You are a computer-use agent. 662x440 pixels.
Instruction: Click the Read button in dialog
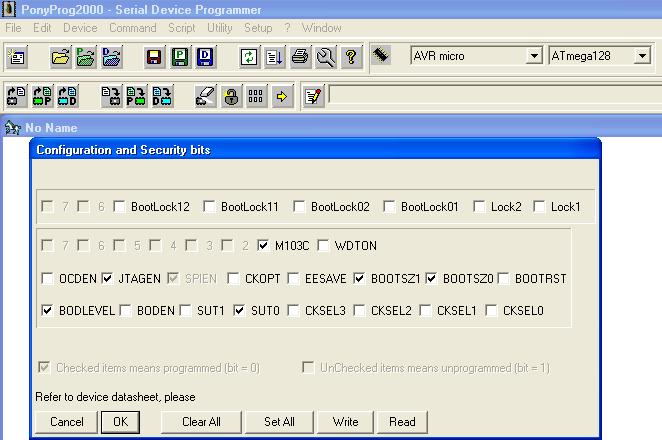(402, 422)
